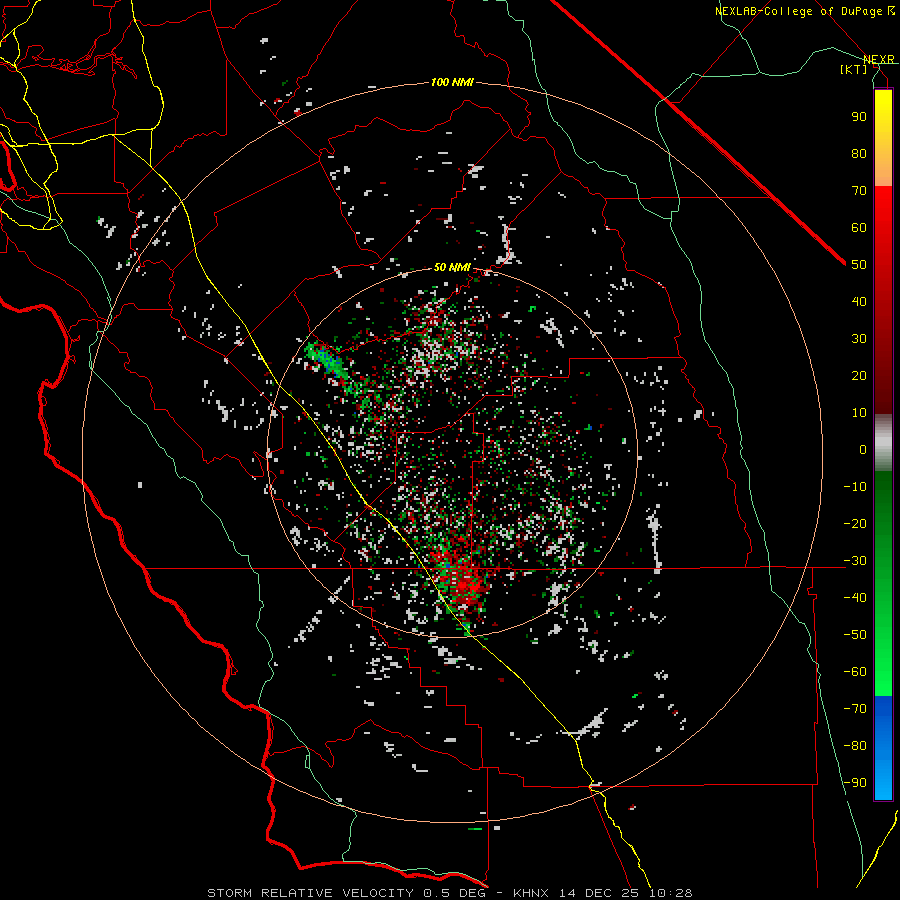Click the 10:28 timestamp in footer
This screenshot has height=900, width=900.
[671, 893]
